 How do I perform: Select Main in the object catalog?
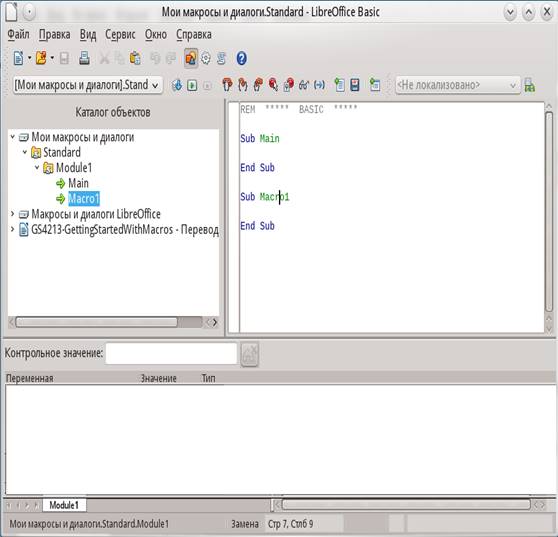coord(78,183)
